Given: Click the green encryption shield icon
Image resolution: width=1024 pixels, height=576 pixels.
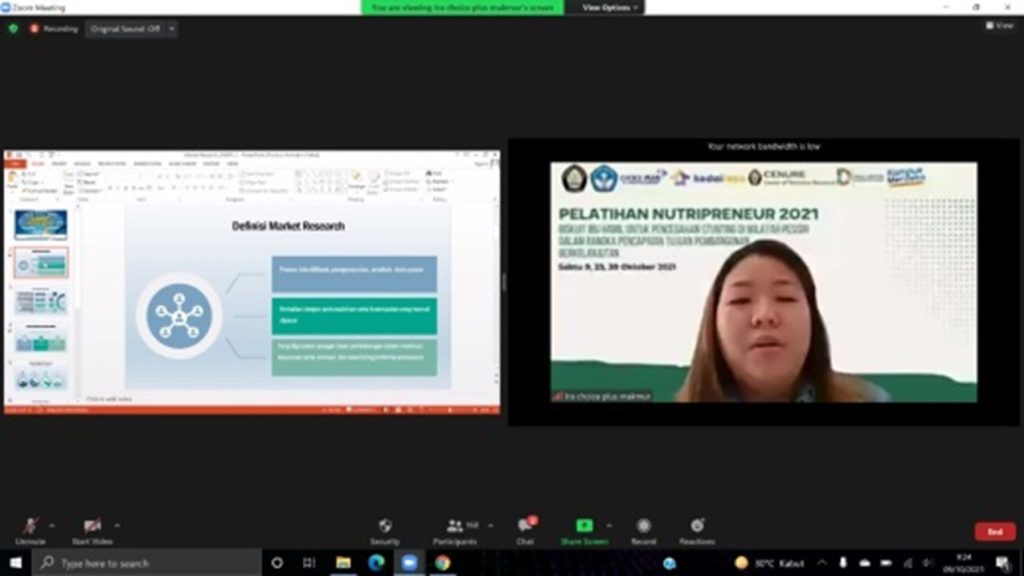Looking at the screenshot, I should [13, 29].
